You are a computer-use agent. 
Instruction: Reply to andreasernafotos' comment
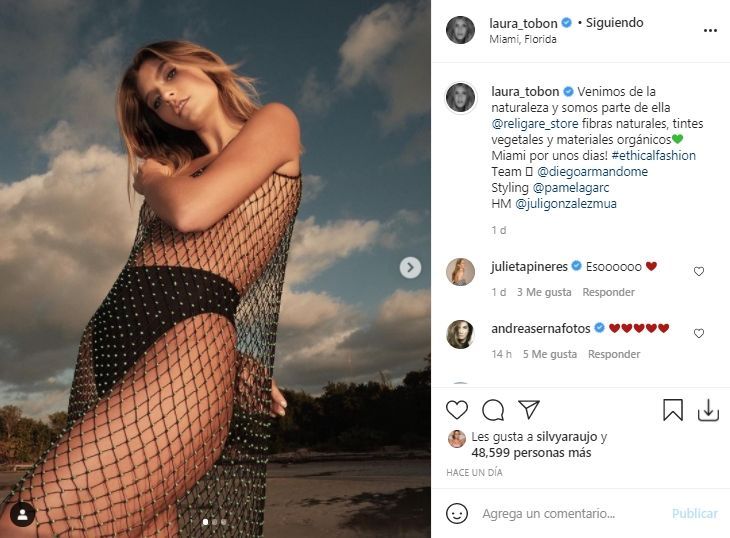[614, 354]
